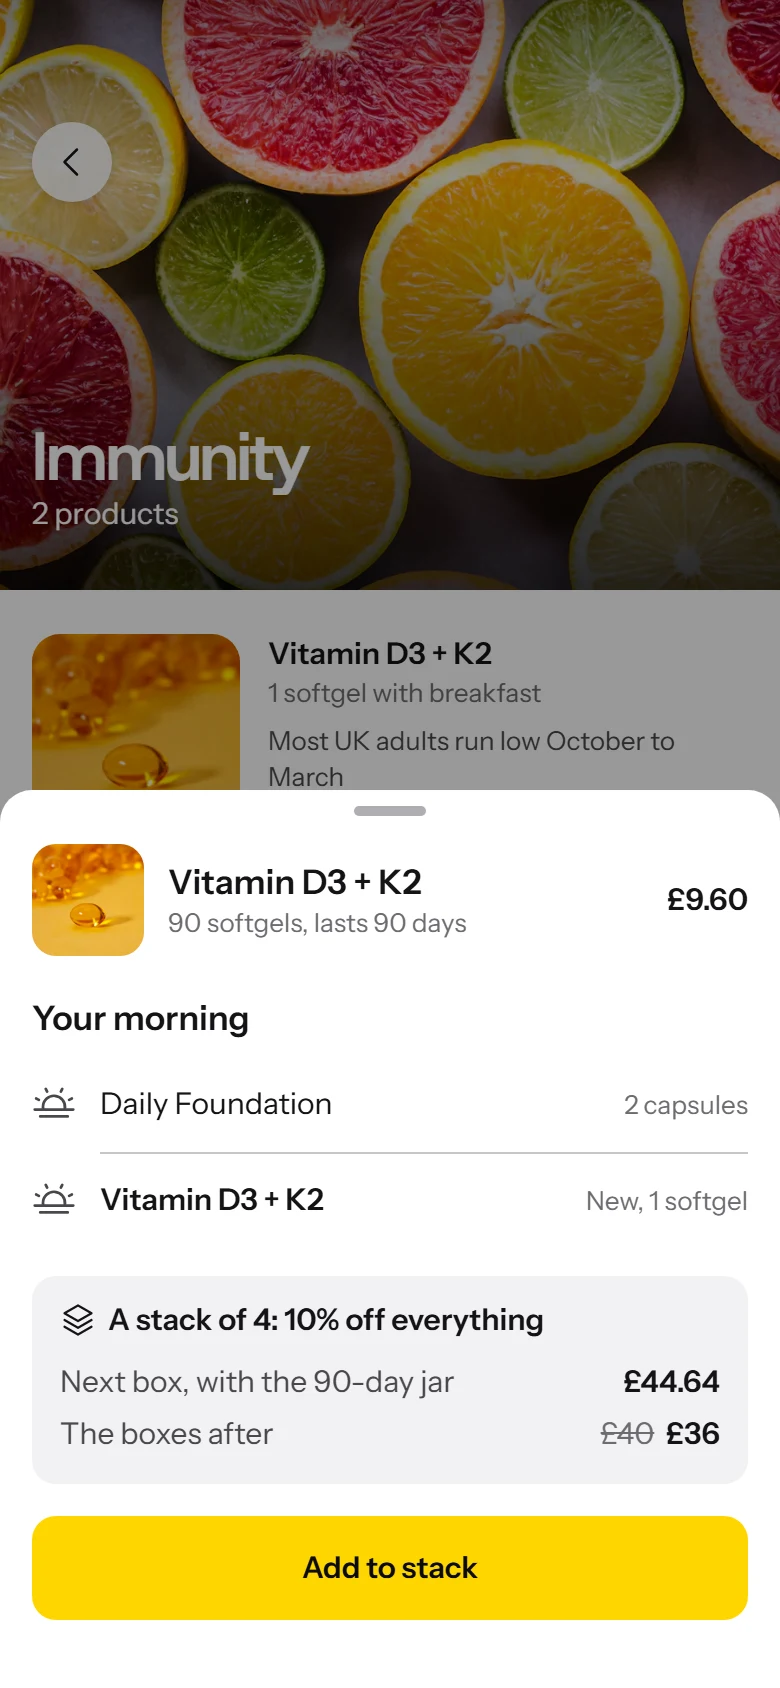The width and height of the screenshot is (780, 1688).
Task: Tap the bottom sheet drag handle
Action: [x=390, y=811]
